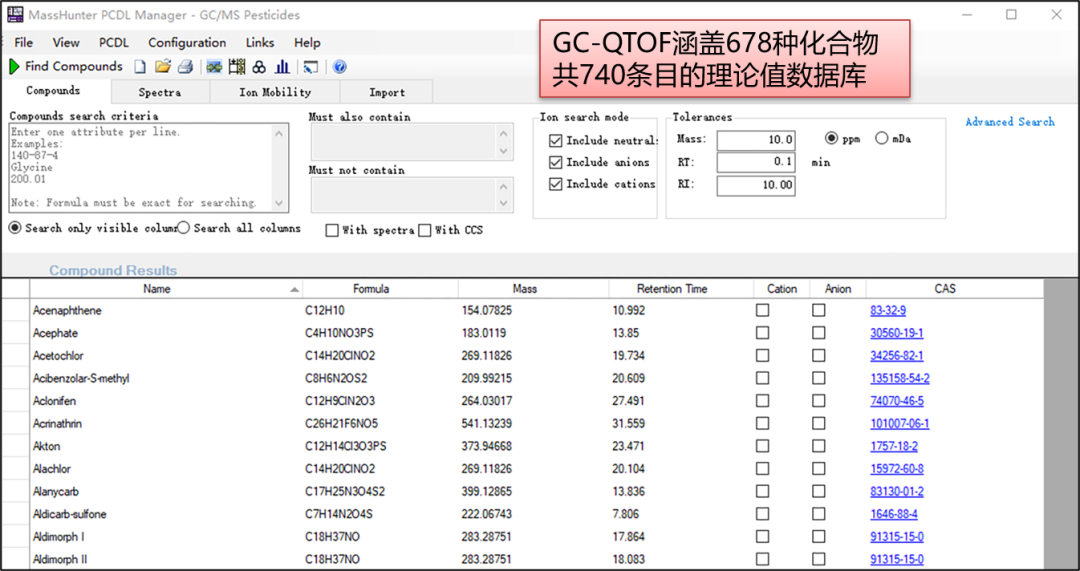Create a new PCDL with the blank page icon
Image resolution: width=1080 pixels, height=571 pixels.
click(x=140, y=67)
